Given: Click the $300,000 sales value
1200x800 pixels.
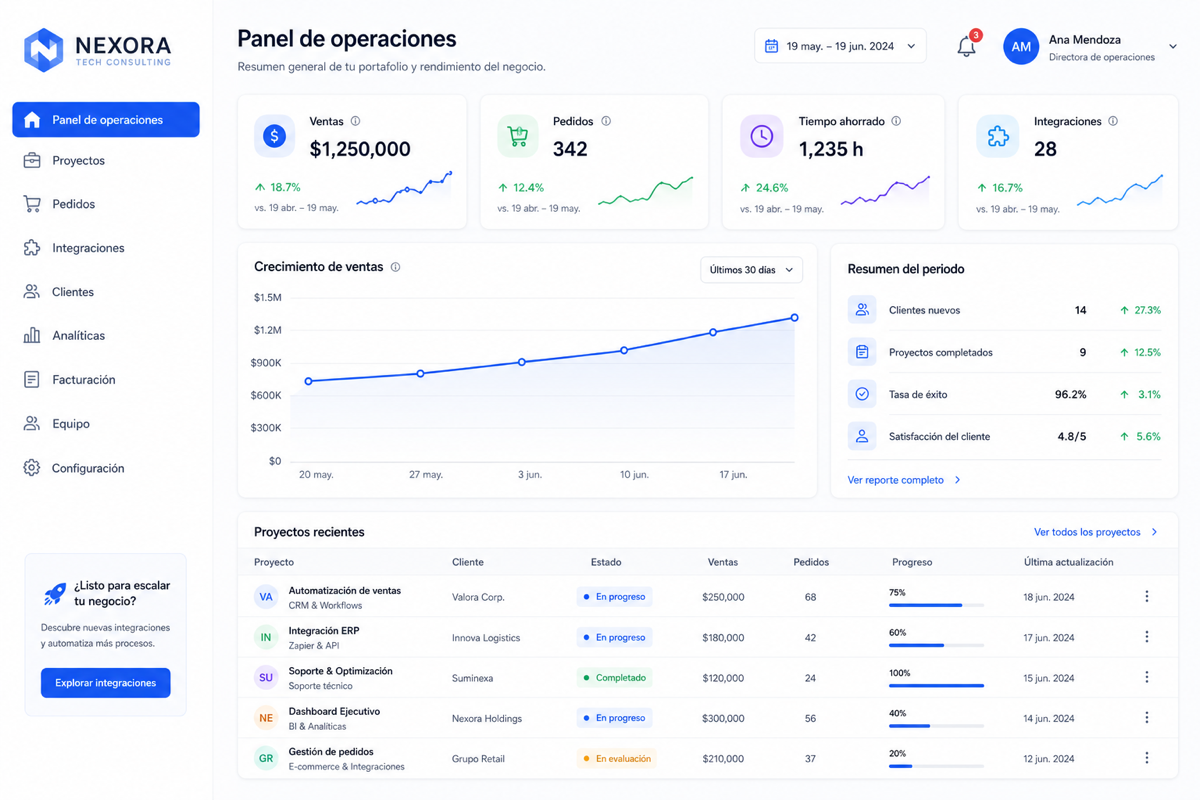Looking at the screenshot, I should (723, 718).
